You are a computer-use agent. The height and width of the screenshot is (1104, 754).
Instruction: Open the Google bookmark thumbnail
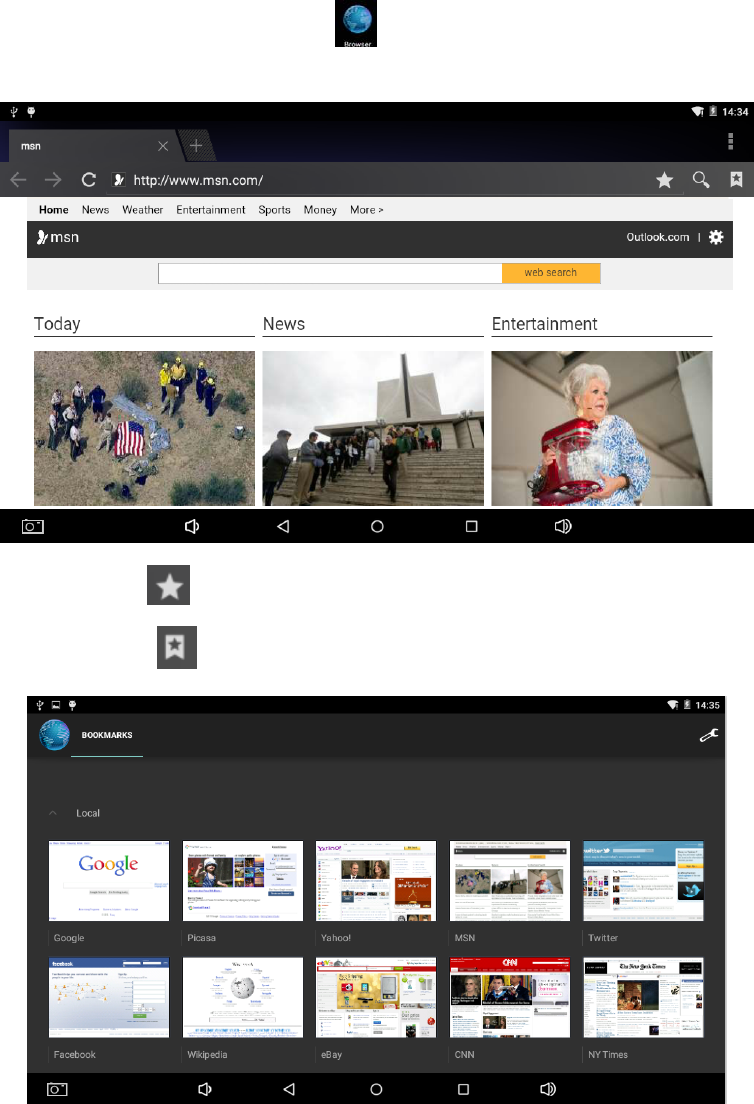point(109,881)
